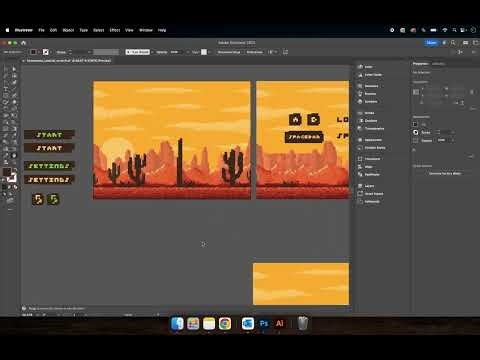The height and width of the screenshot is (360, 480).
Task: Open the Graphic Styles panel
Action: coord(371,147)
